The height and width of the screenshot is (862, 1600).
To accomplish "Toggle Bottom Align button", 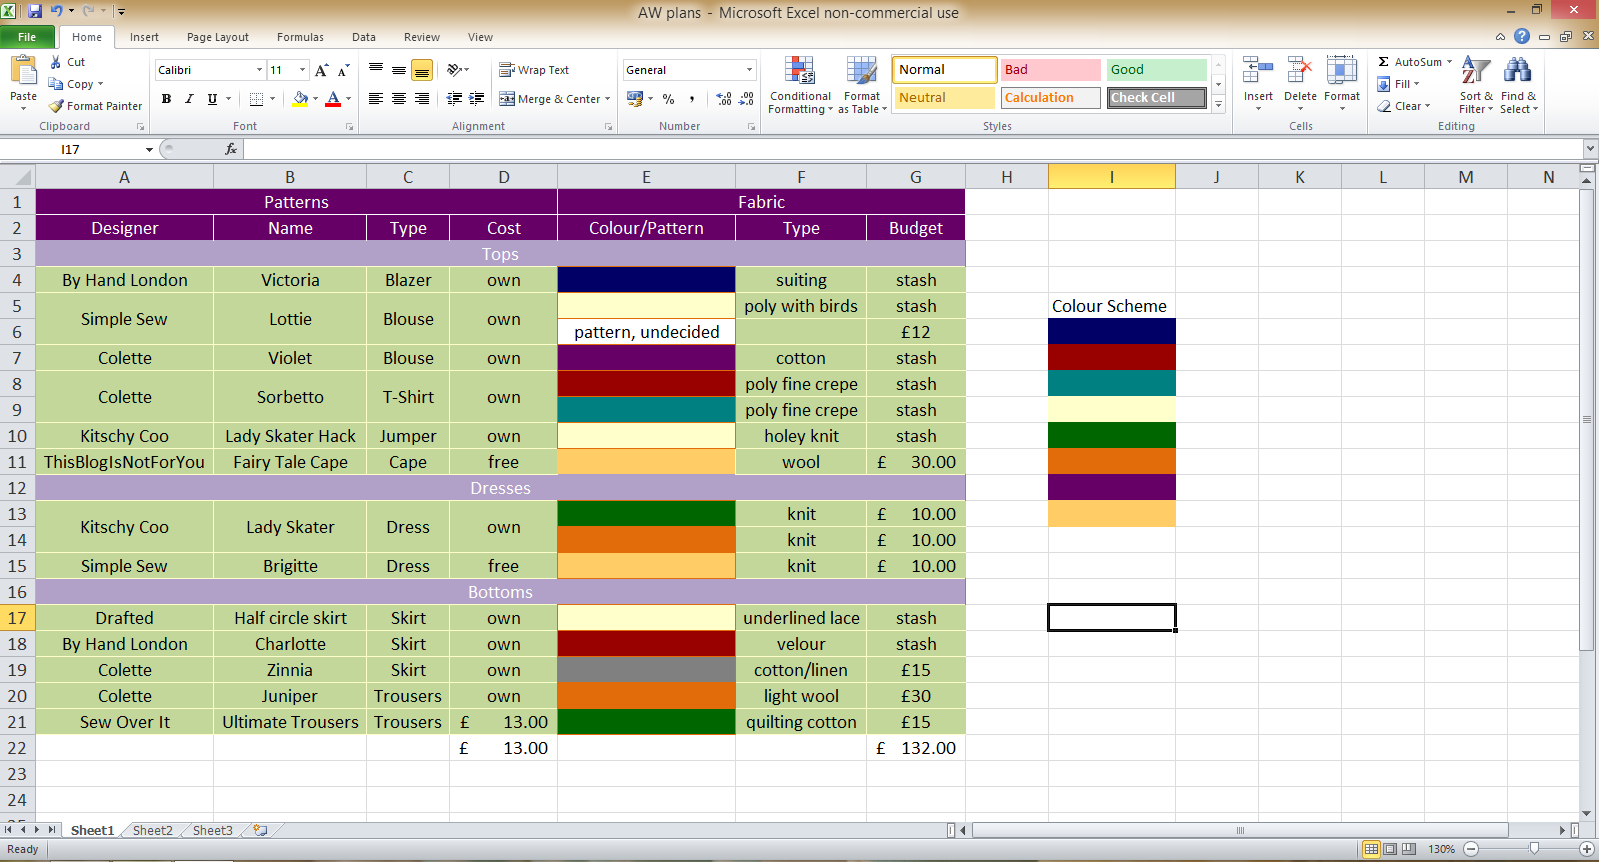I will point(422,70).
